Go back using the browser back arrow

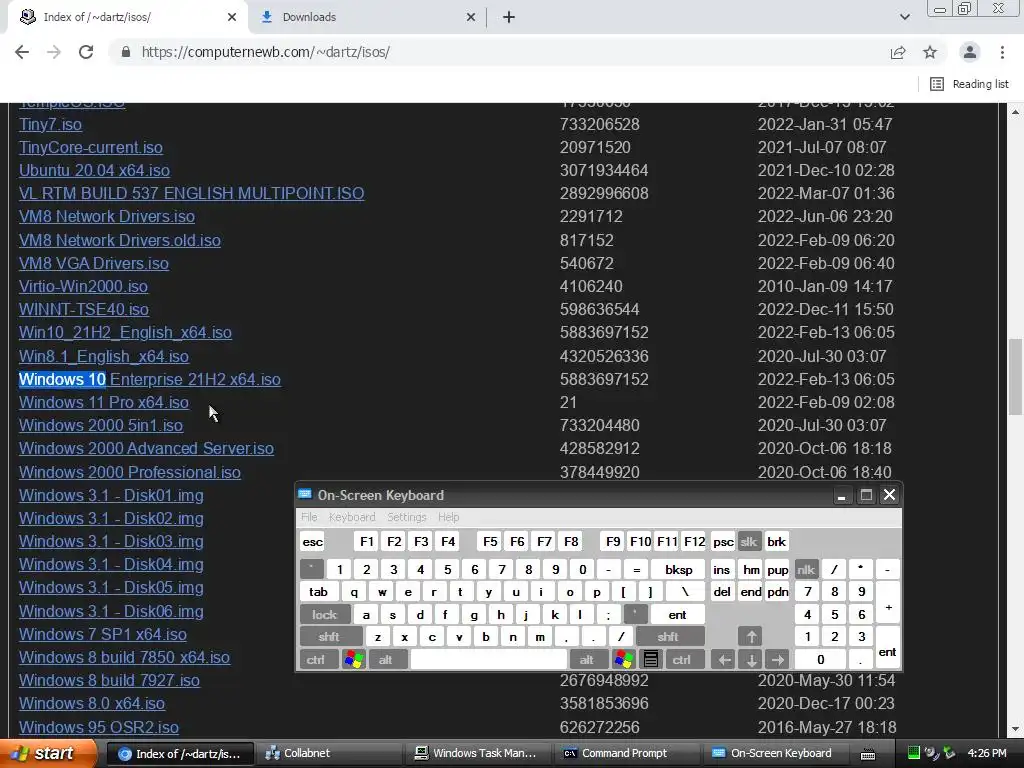tap(22, 52)
